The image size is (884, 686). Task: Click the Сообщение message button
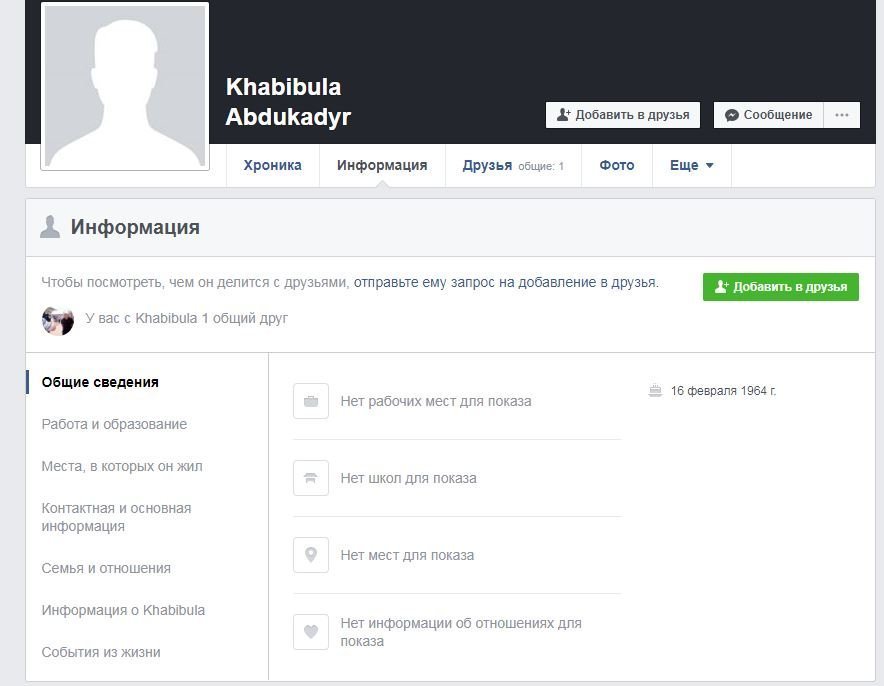click(x=768, y=115)
